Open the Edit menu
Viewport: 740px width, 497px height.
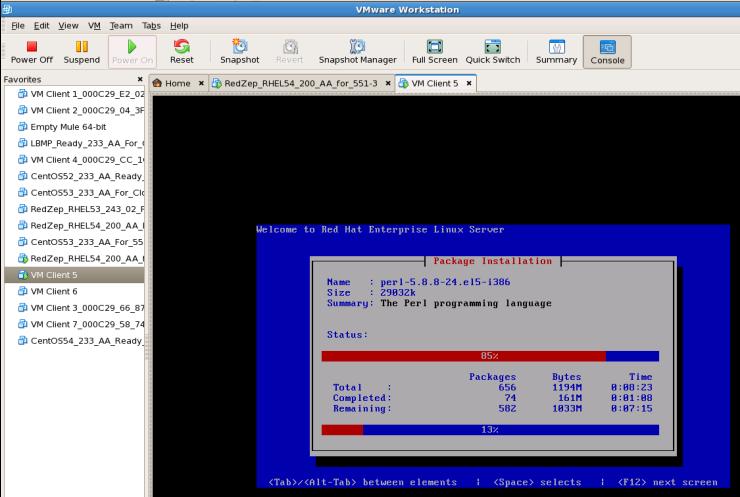[x=42, y=25]
